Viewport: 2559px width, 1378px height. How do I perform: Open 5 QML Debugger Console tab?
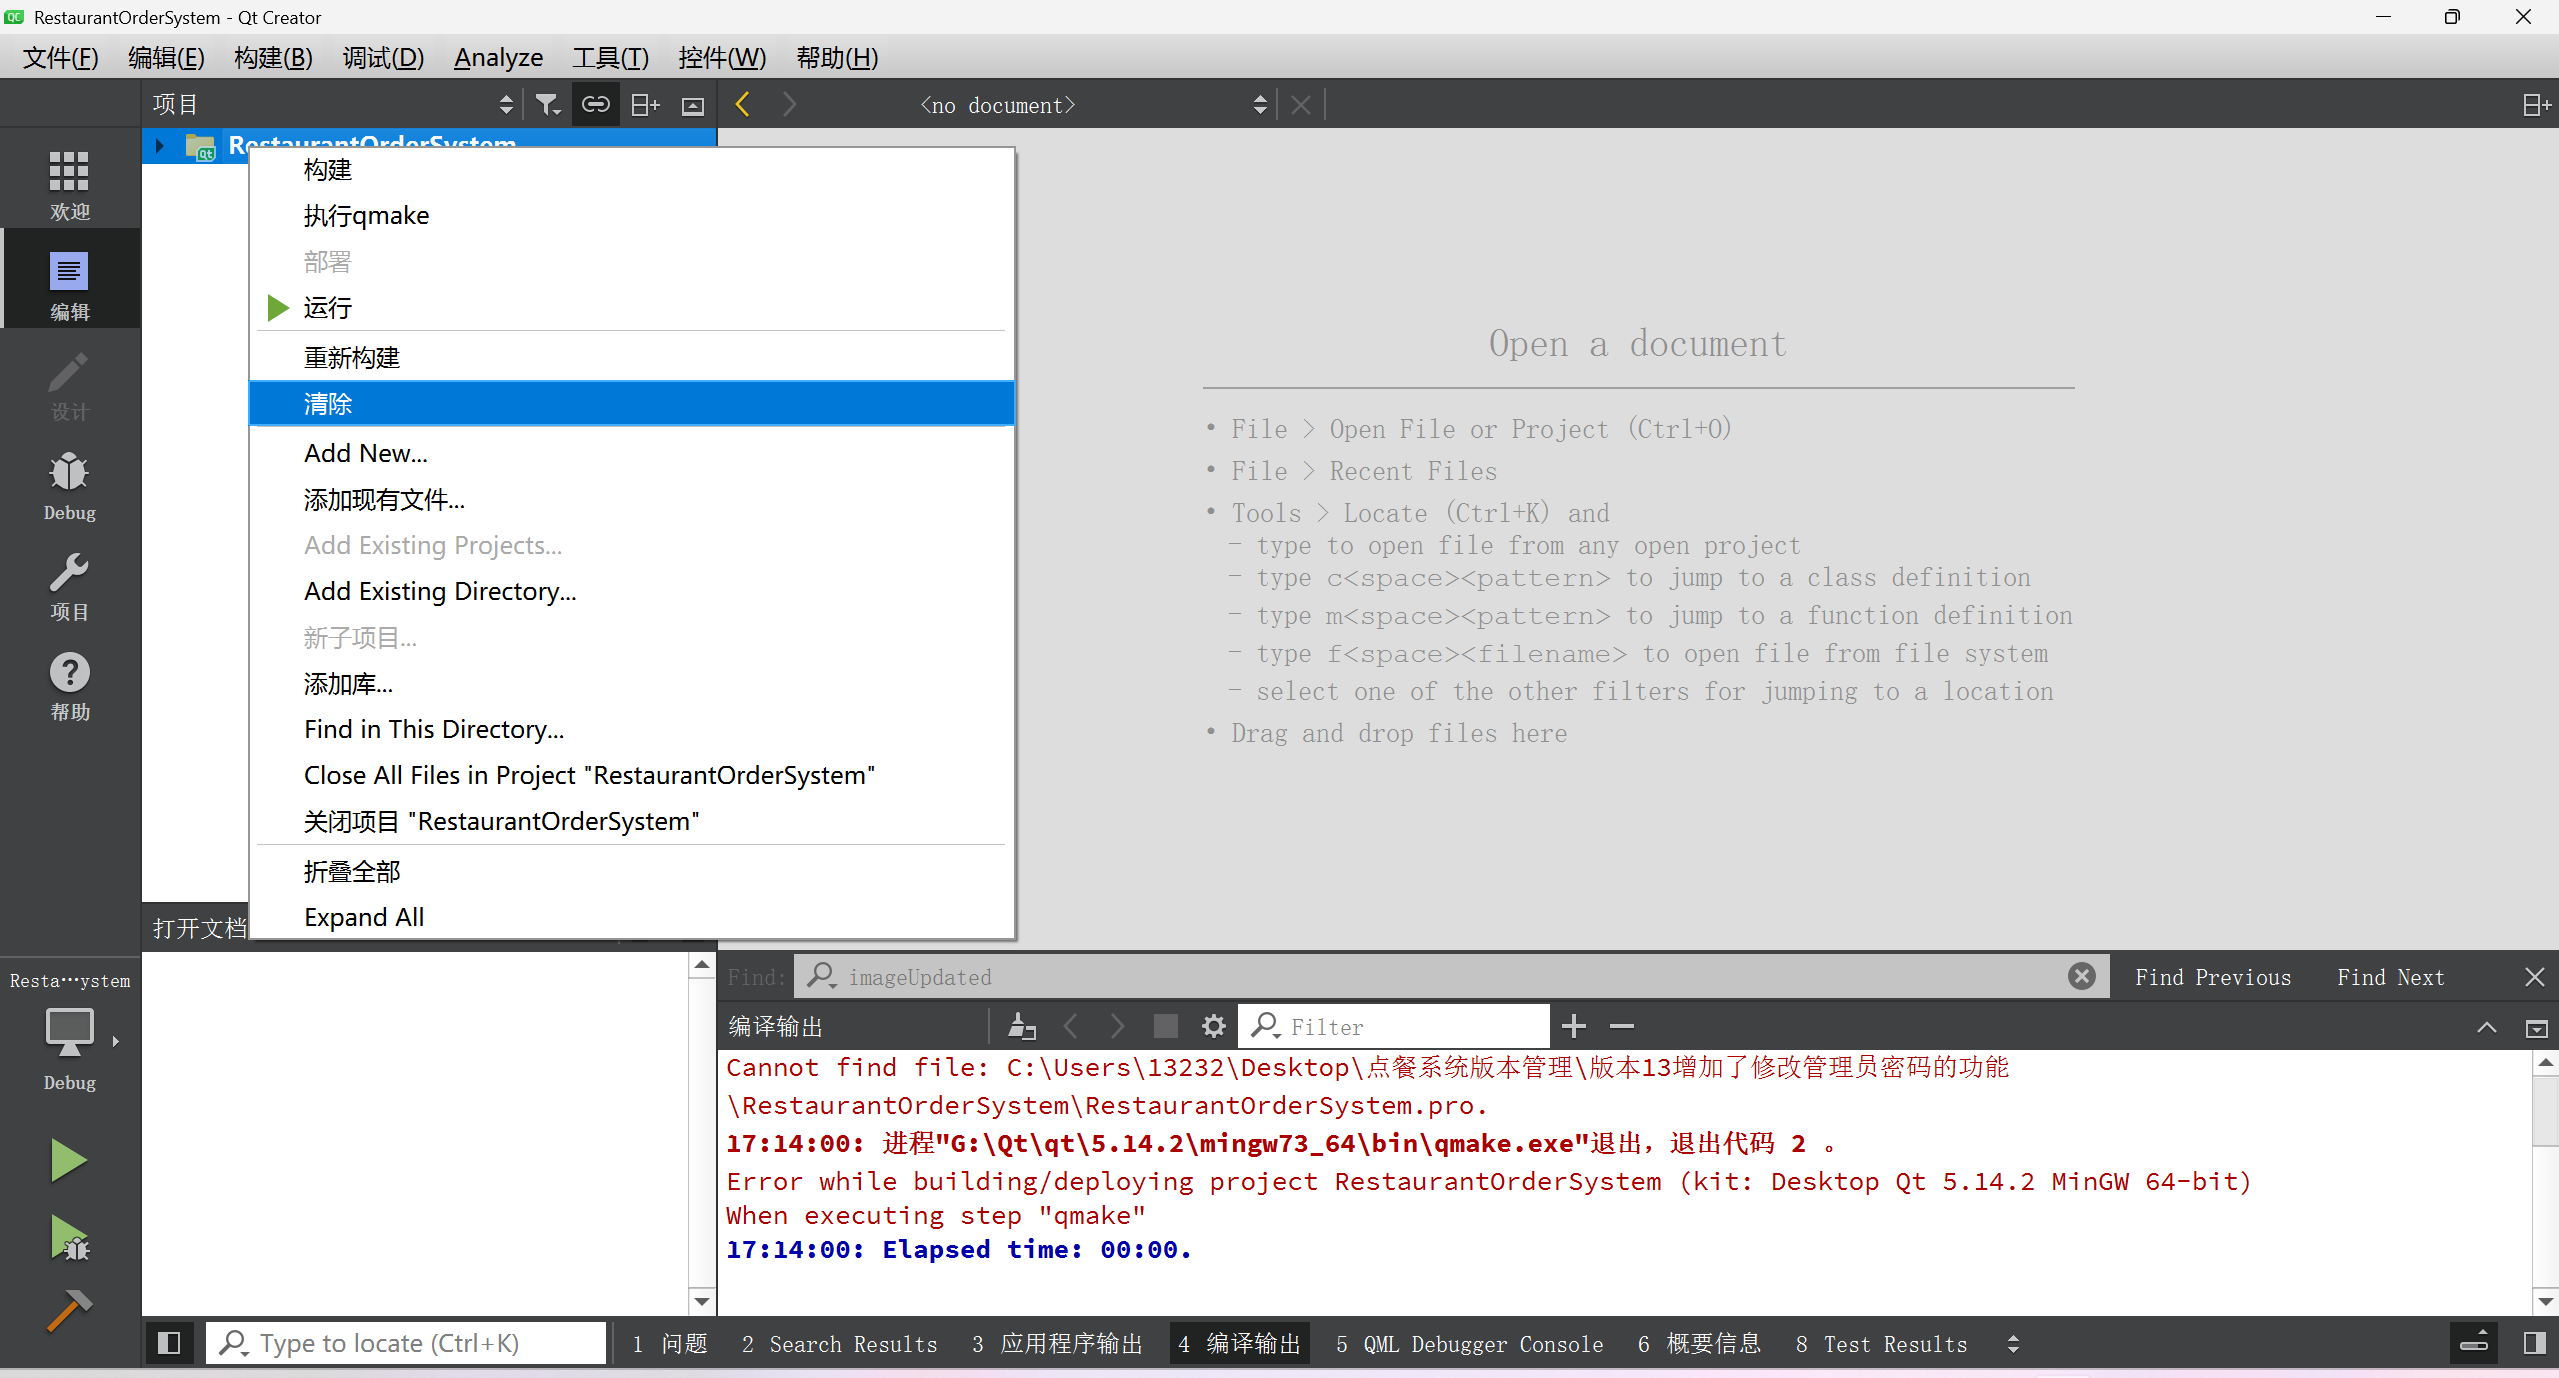[x=1470, y=1344]
